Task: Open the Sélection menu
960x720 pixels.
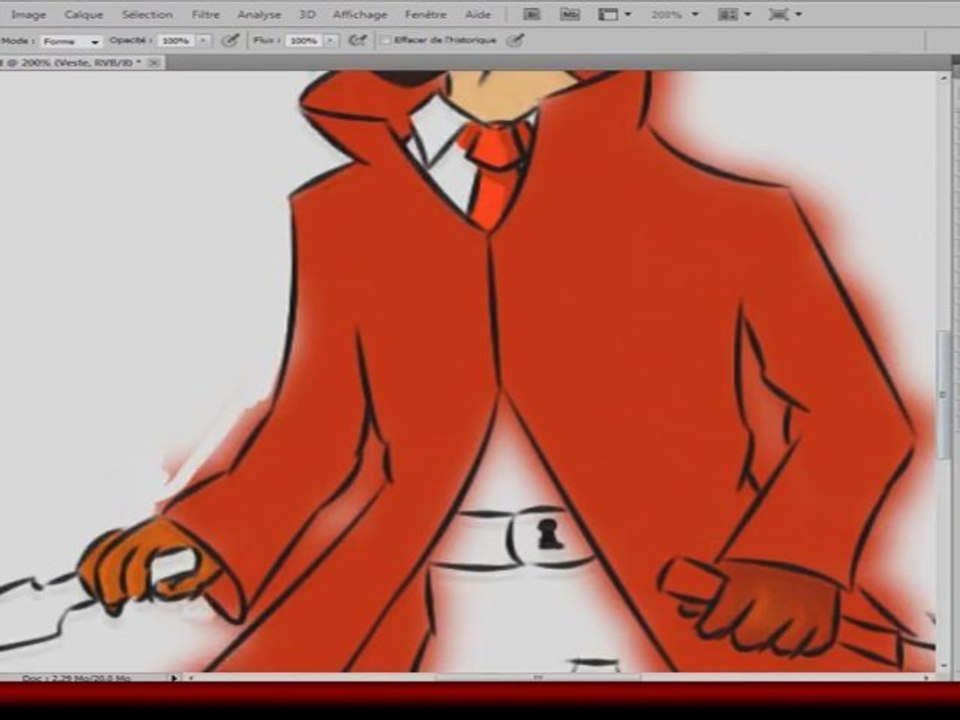Action: coord(147,15)
